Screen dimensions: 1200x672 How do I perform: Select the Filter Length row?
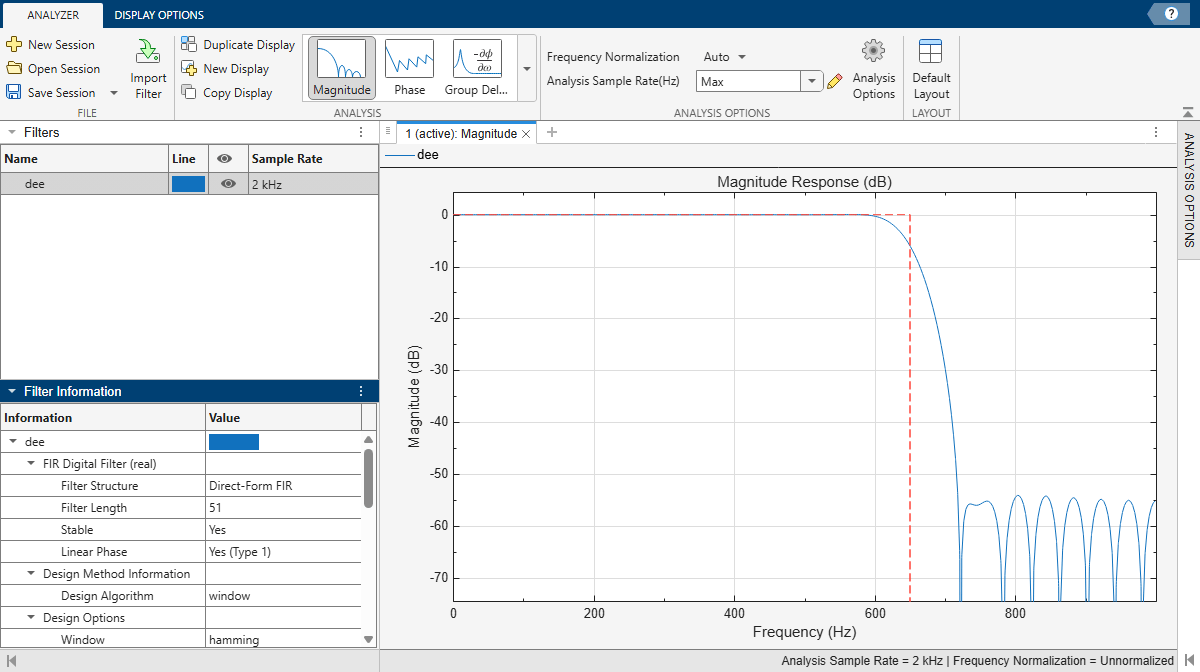181,507
